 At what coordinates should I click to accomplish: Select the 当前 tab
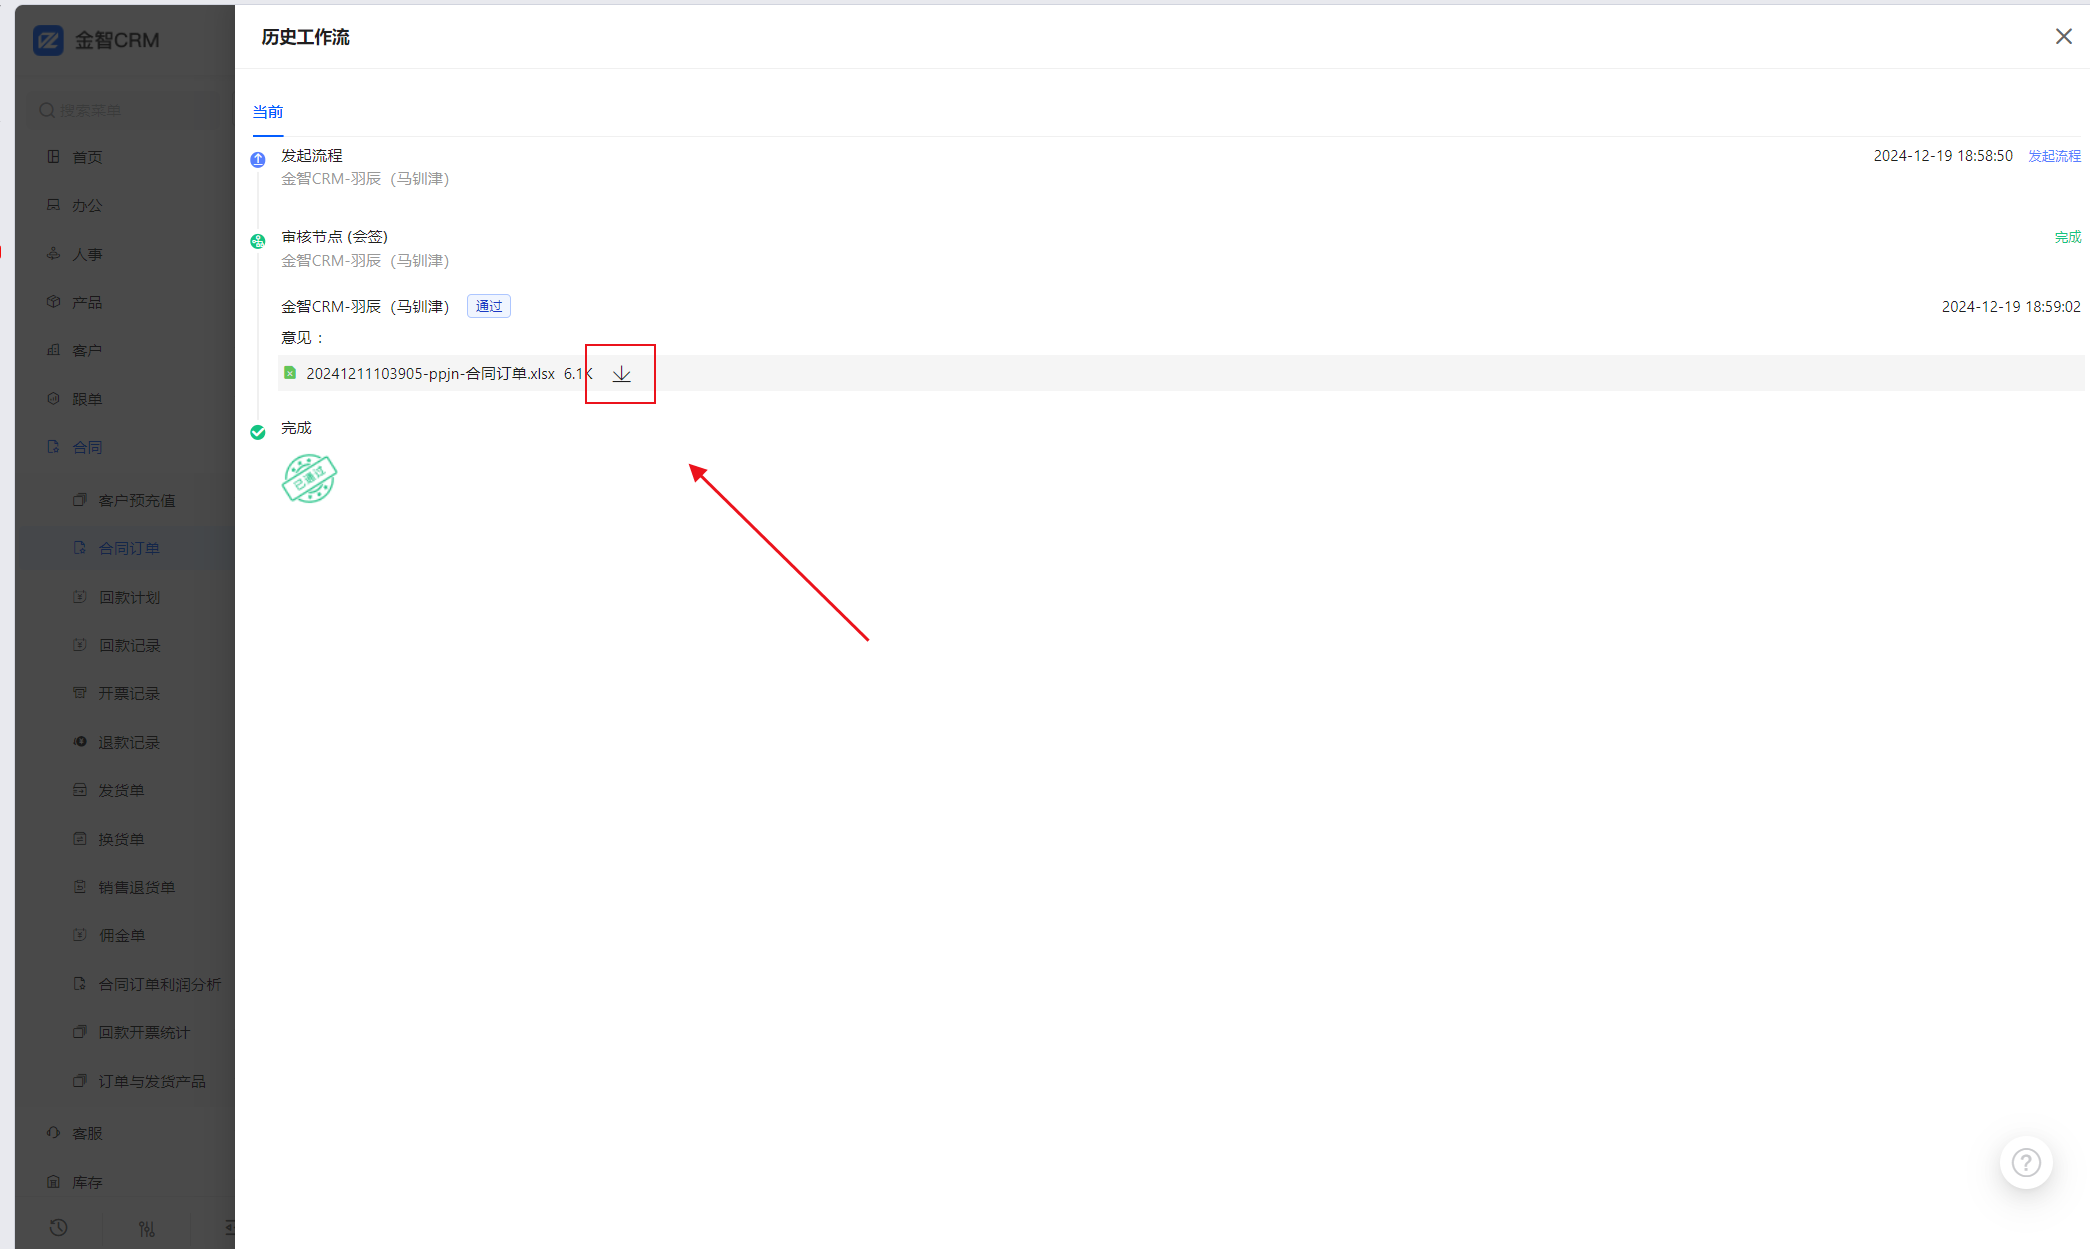[267, 112]
